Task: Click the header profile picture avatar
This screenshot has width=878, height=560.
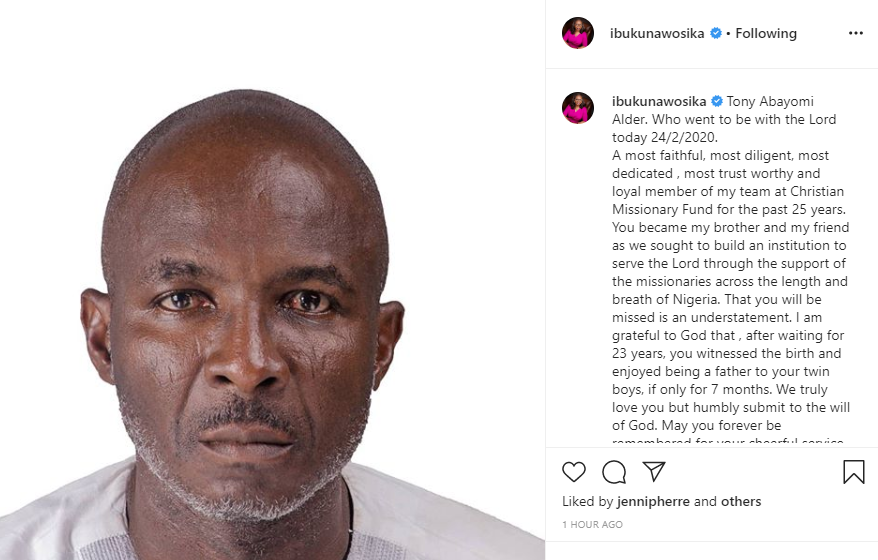Action: click(x=578, y=33)
